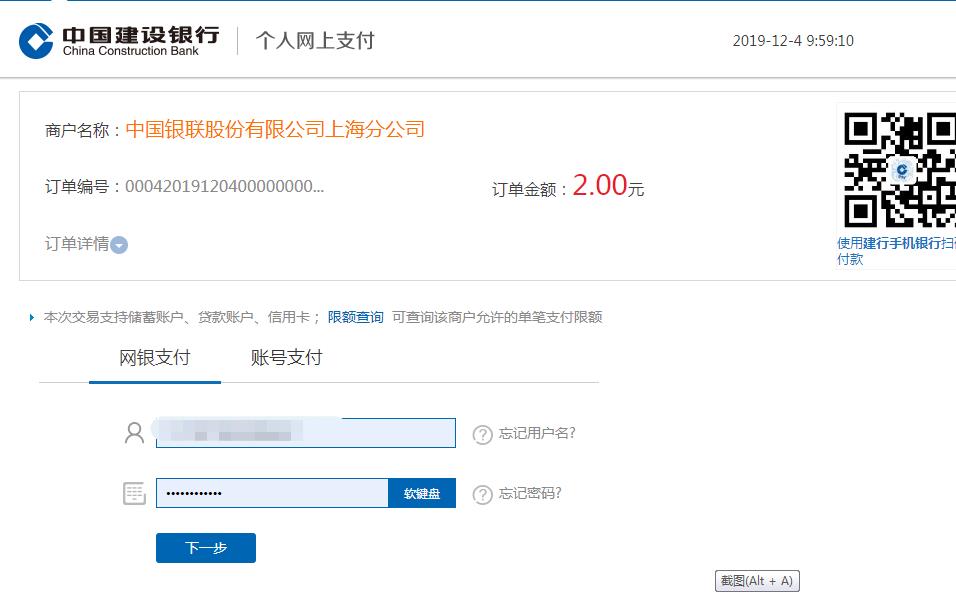Click the keypad icon beside password field

click(x=134, y=493)
